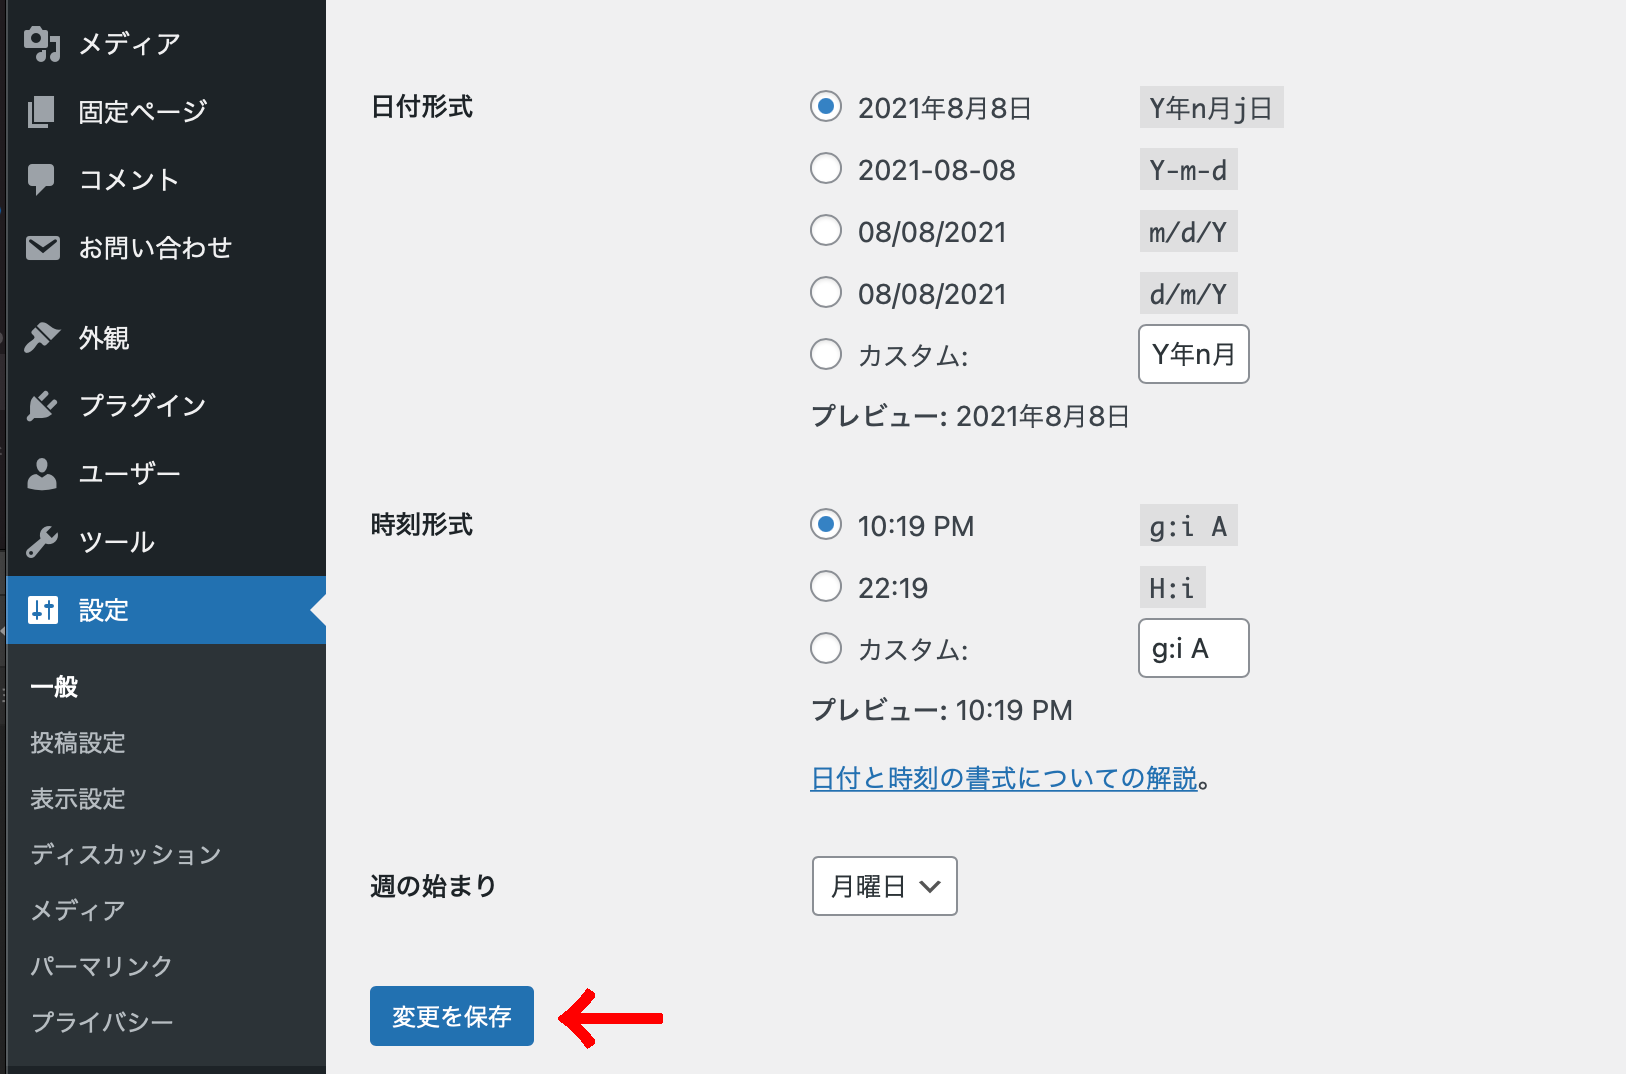This screenshot has width=1626, height=1074.
Task: Open the ツール menu
Action: [117, 542]
